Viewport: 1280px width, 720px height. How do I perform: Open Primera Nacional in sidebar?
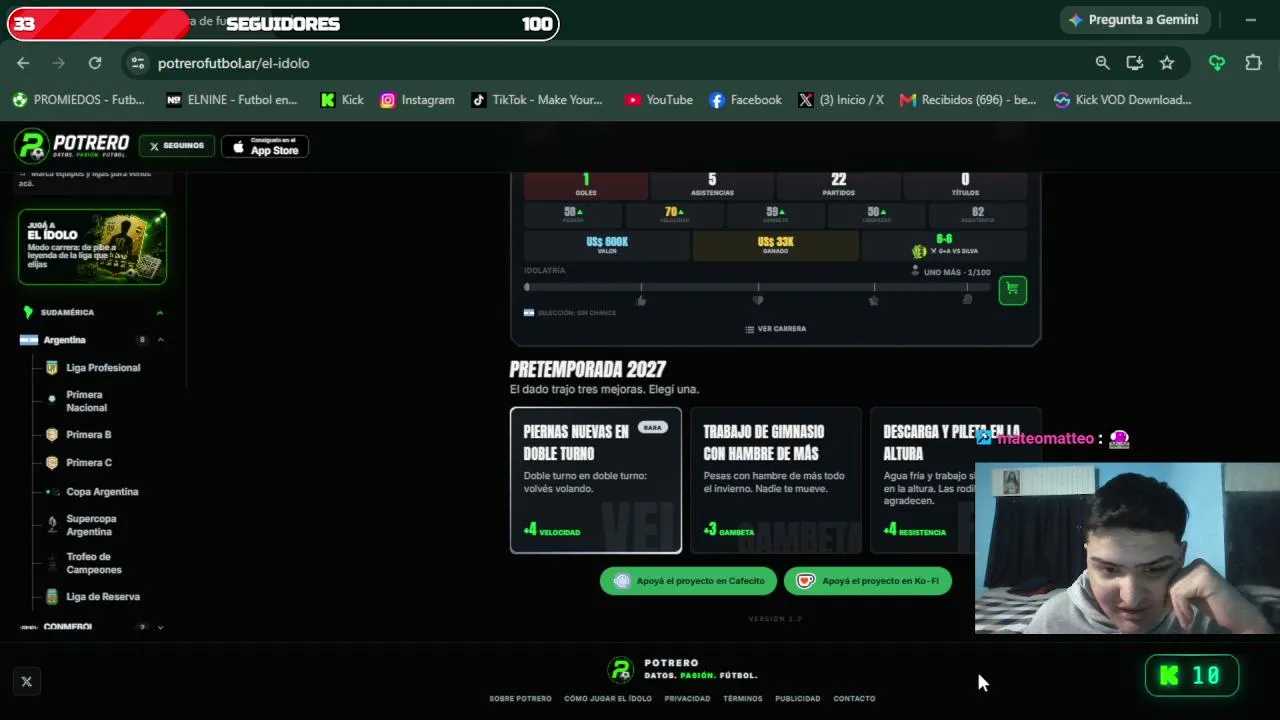[x=87, y=401]
